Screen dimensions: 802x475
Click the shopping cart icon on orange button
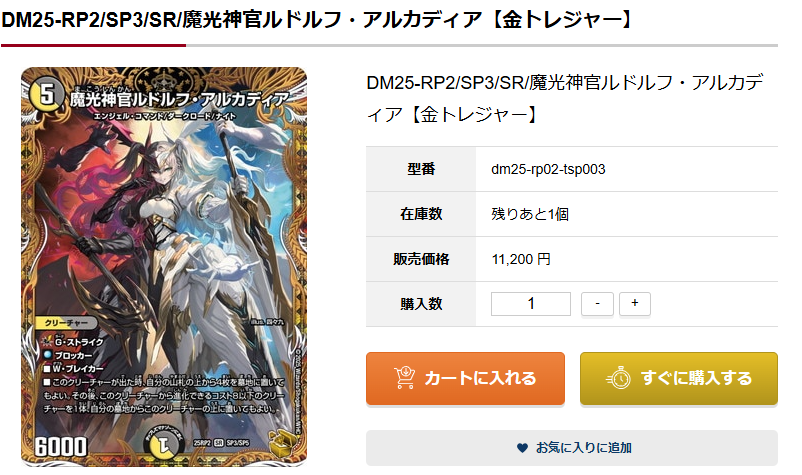[x=405, y=378]
